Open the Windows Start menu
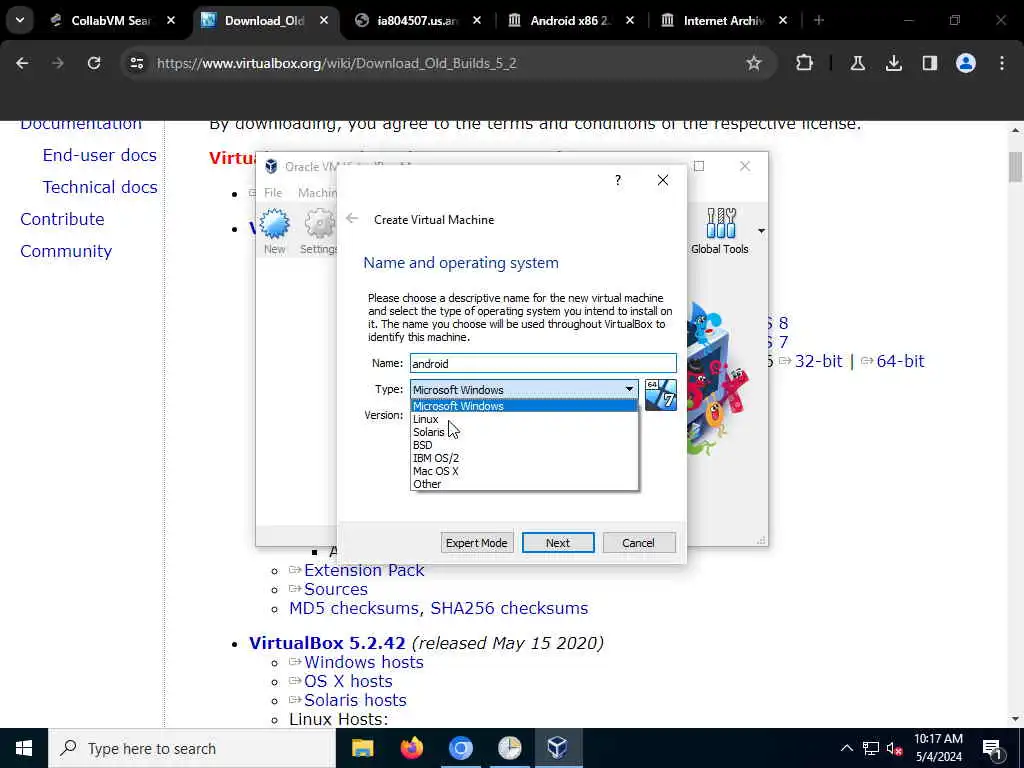This screenshot has width=1024, height=768. pyautogui.click(x=24, y=748)
